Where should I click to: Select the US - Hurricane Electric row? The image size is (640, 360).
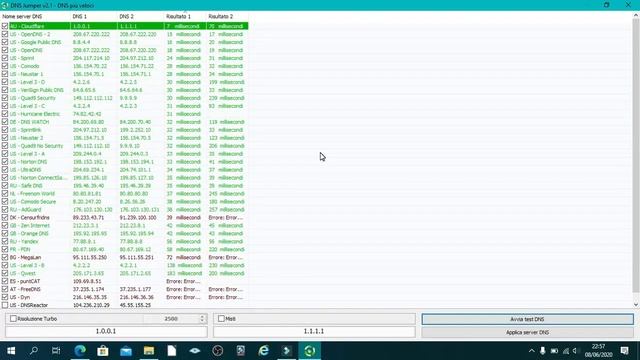pyautogui.click(x=124, y=114)
